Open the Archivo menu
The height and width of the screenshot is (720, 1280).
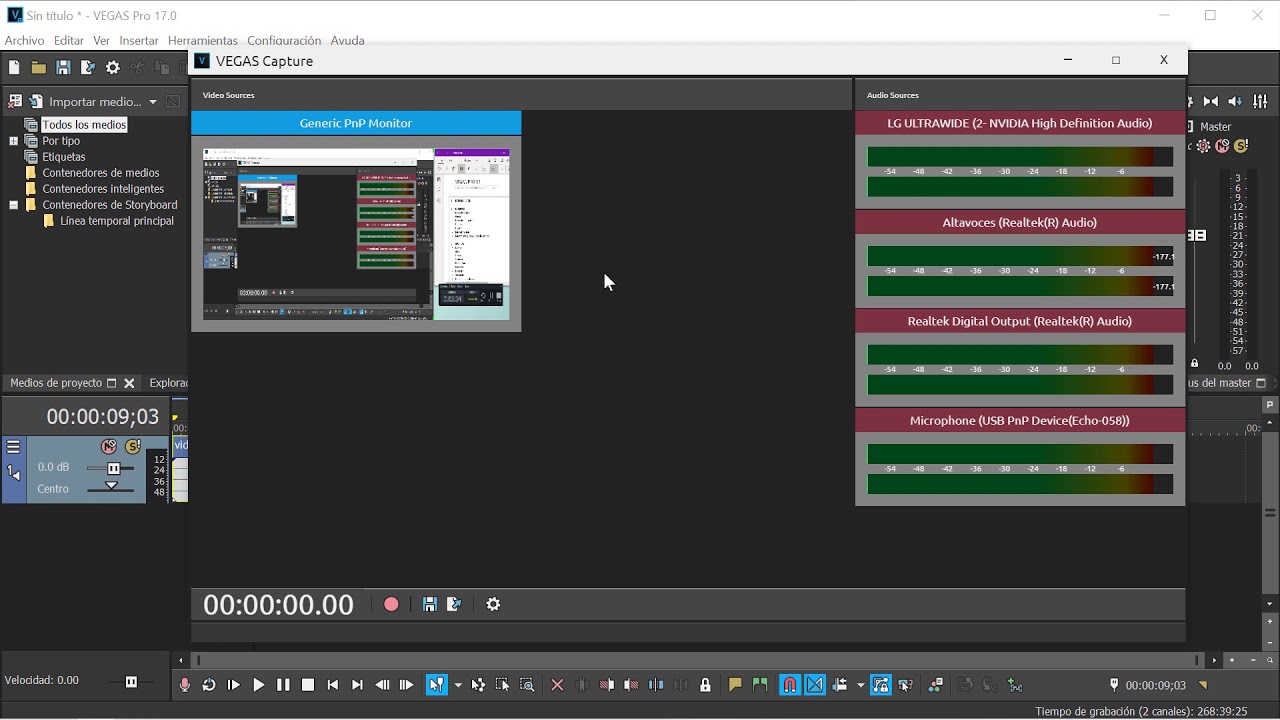pos(25,41)
